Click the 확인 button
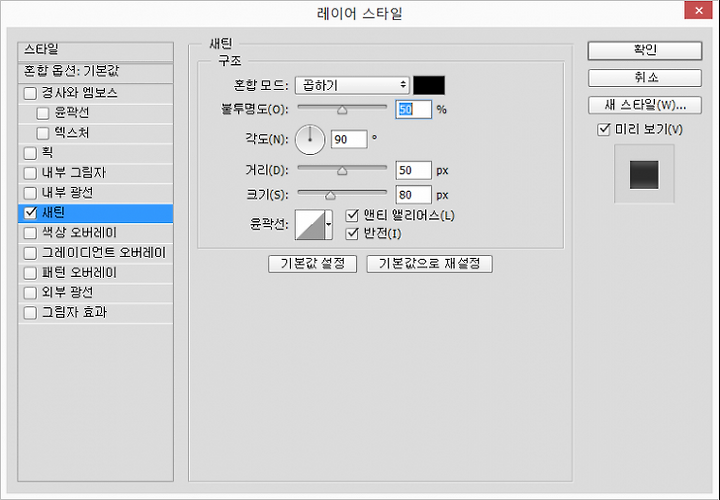 645,51
